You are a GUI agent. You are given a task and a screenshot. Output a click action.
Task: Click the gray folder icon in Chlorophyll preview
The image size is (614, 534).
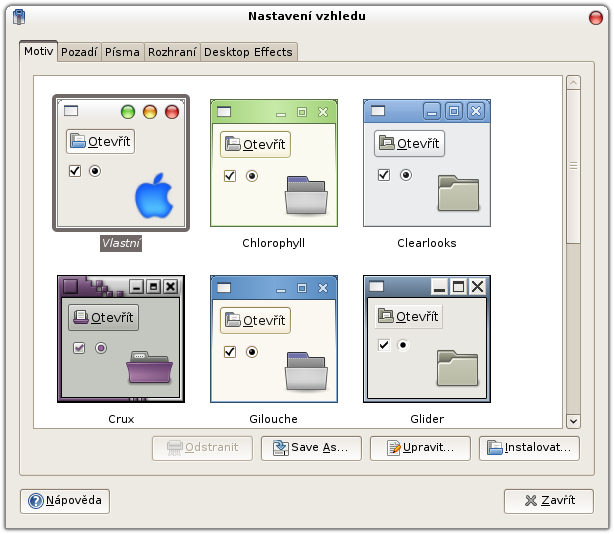click(x=306, y=195)
